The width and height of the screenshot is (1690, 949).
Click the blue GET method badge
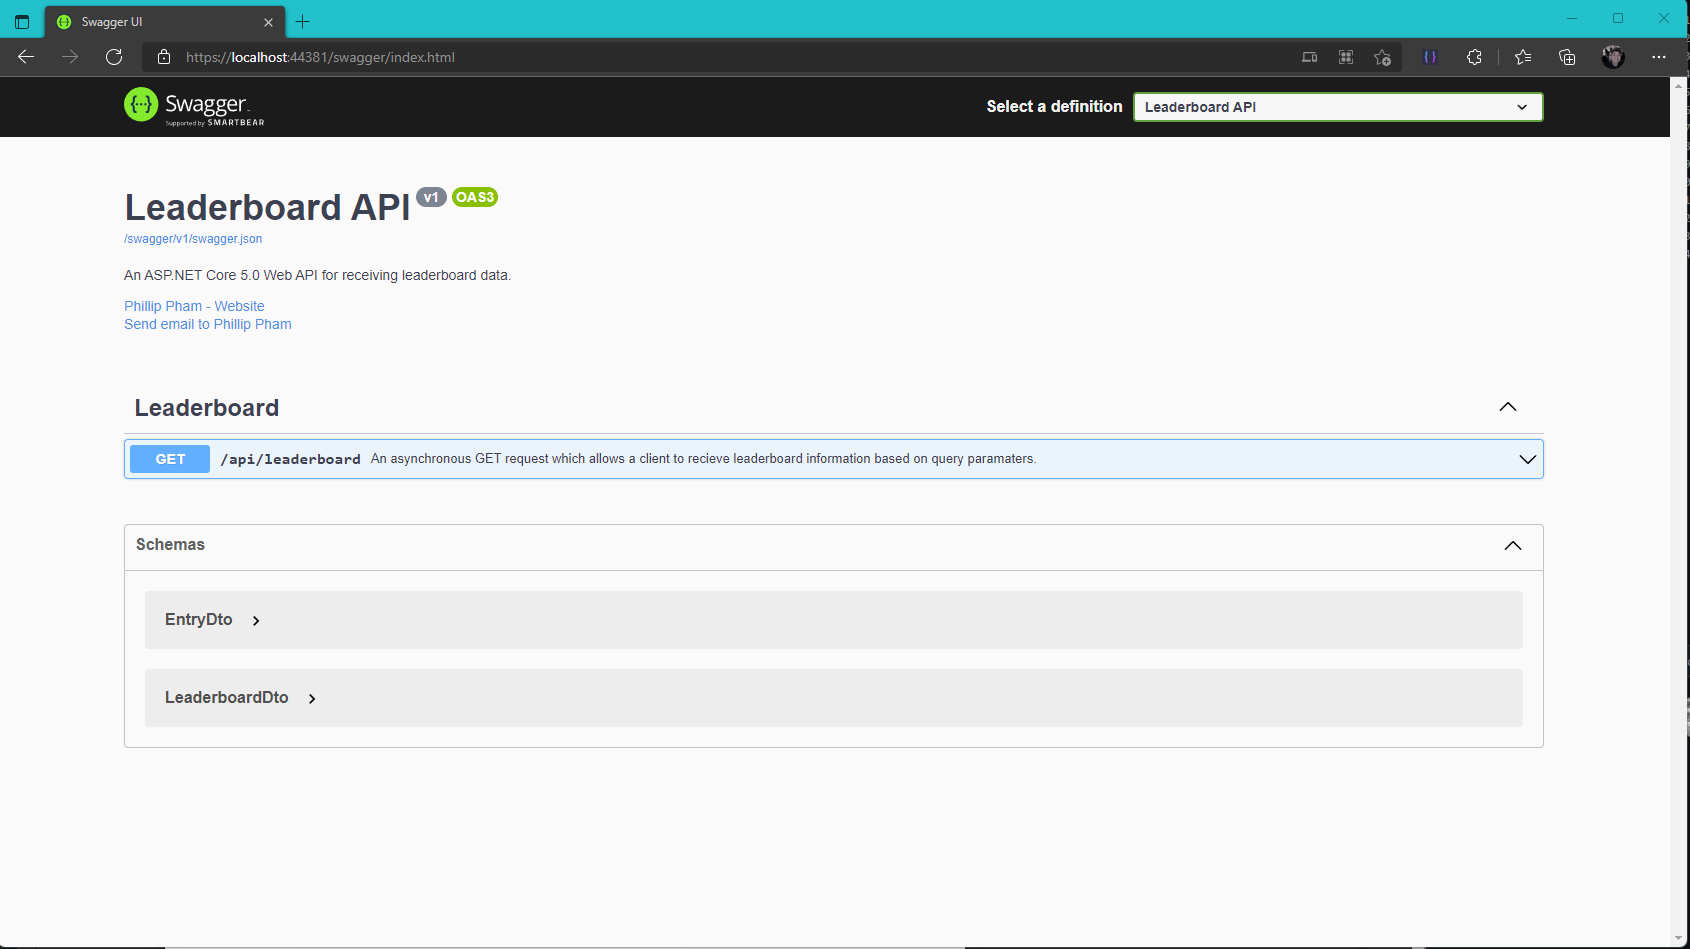click(x=170, y=459)
